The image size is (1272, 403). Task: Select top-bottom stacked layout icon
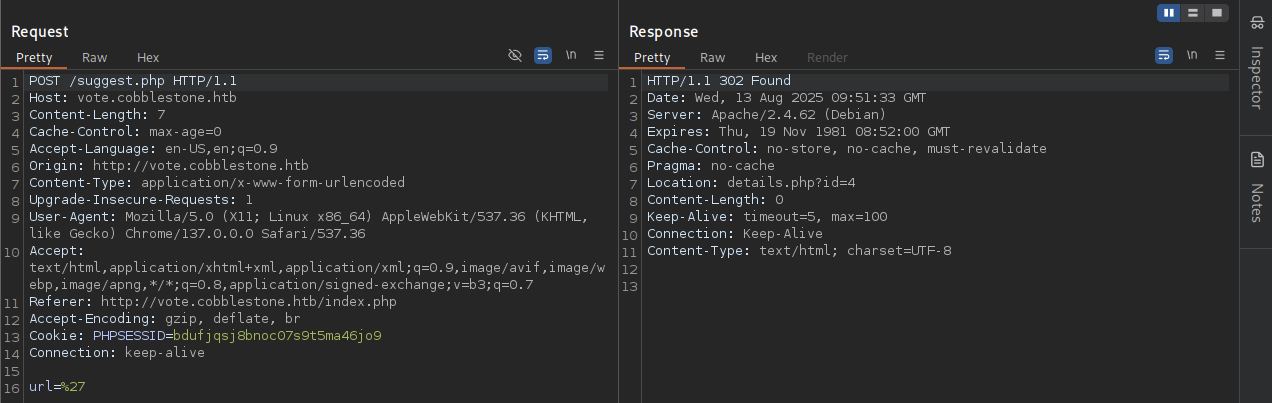[x=1192, y=13]
